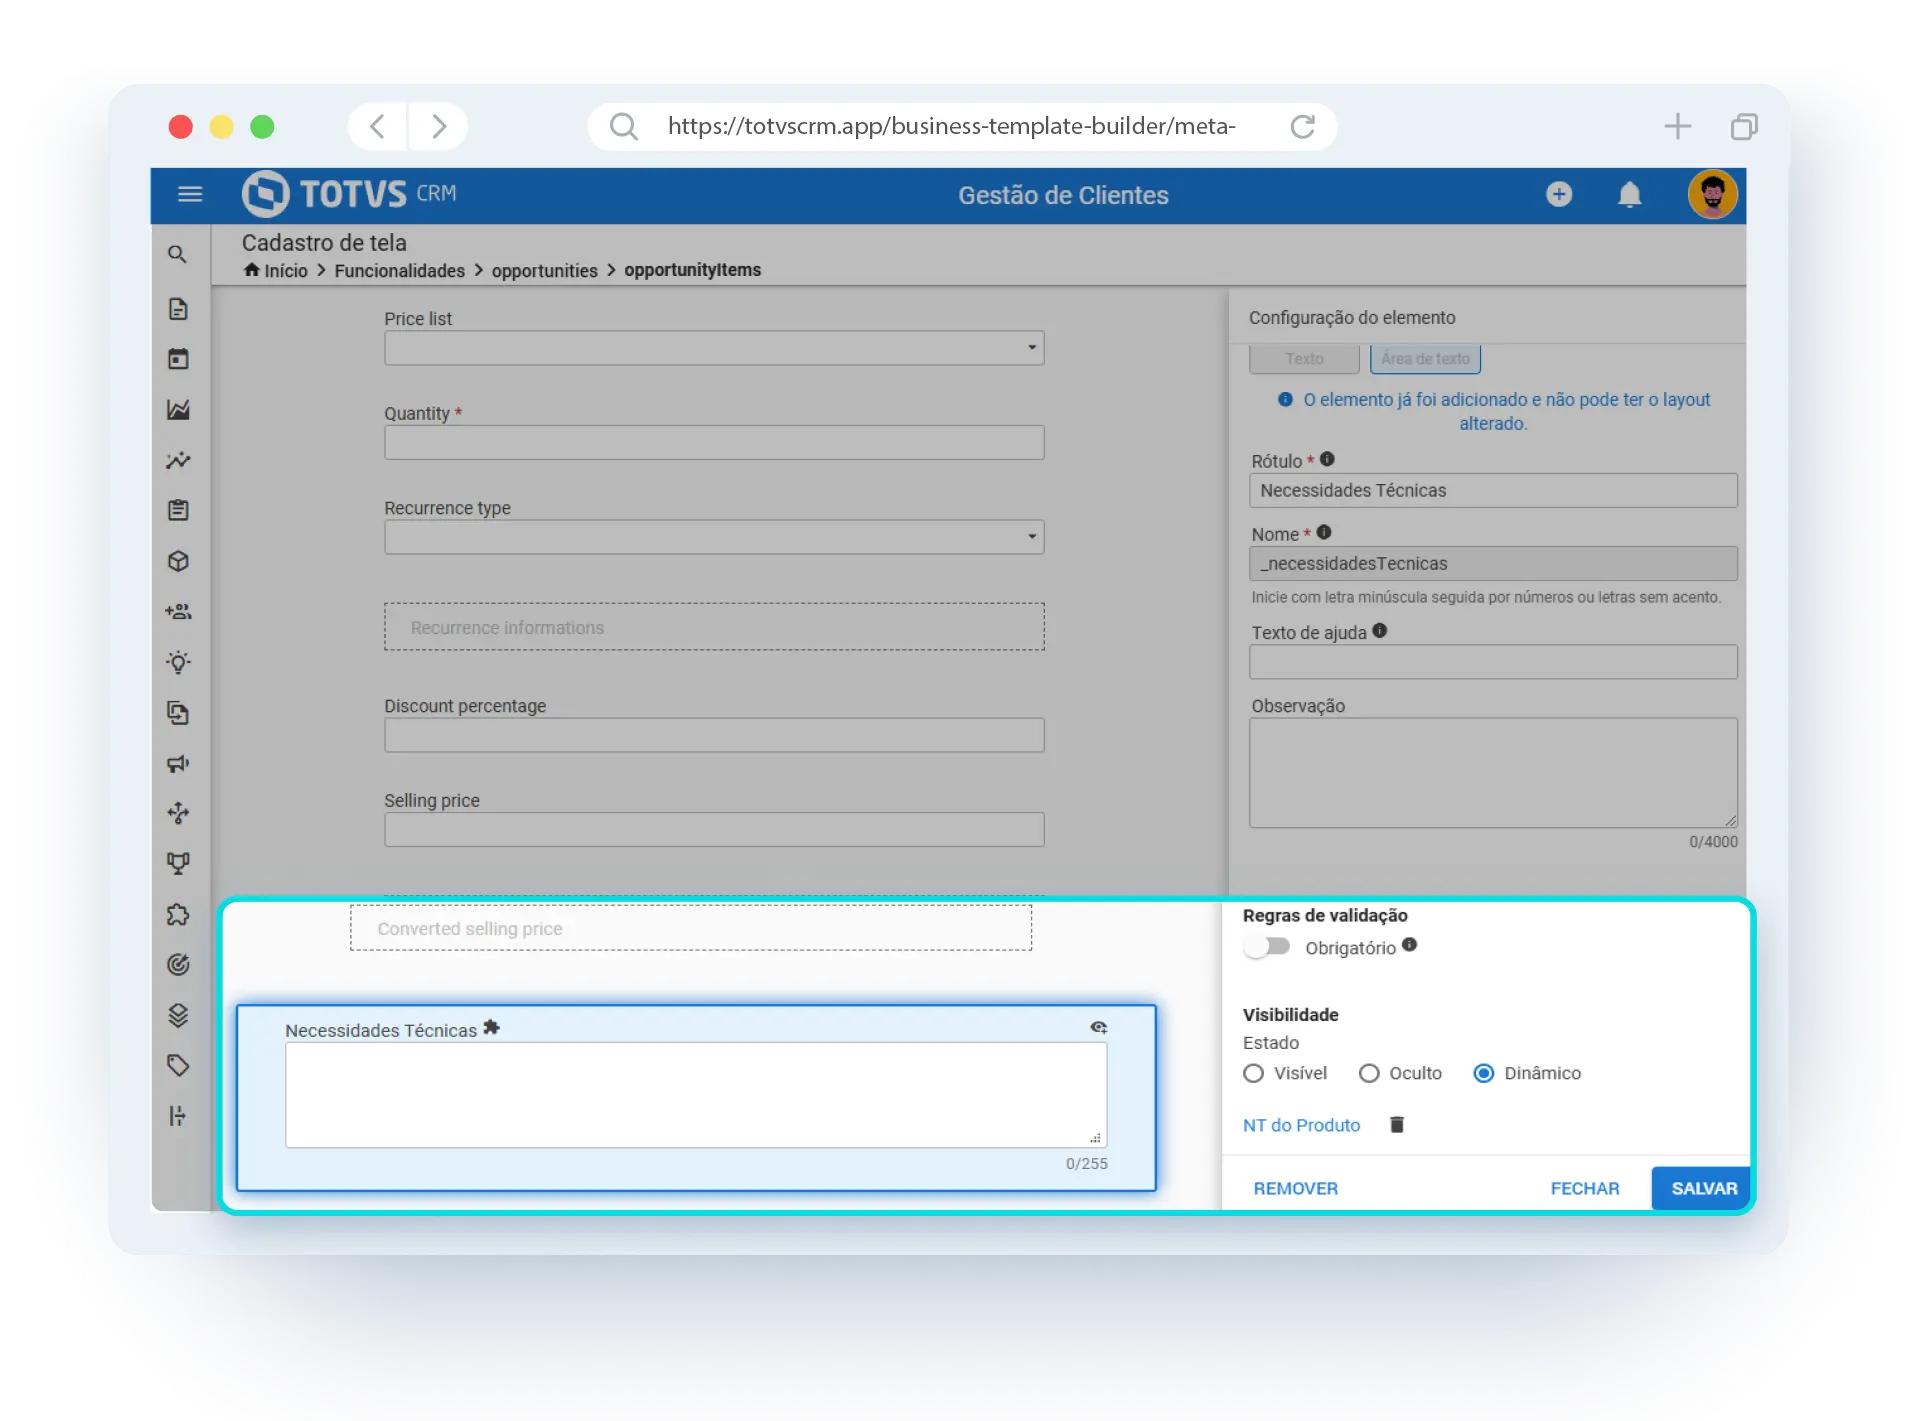Open the sidebar lightbulb icon
The height and width of the screenshot is (1421, 1917).
tap(178, 662)
